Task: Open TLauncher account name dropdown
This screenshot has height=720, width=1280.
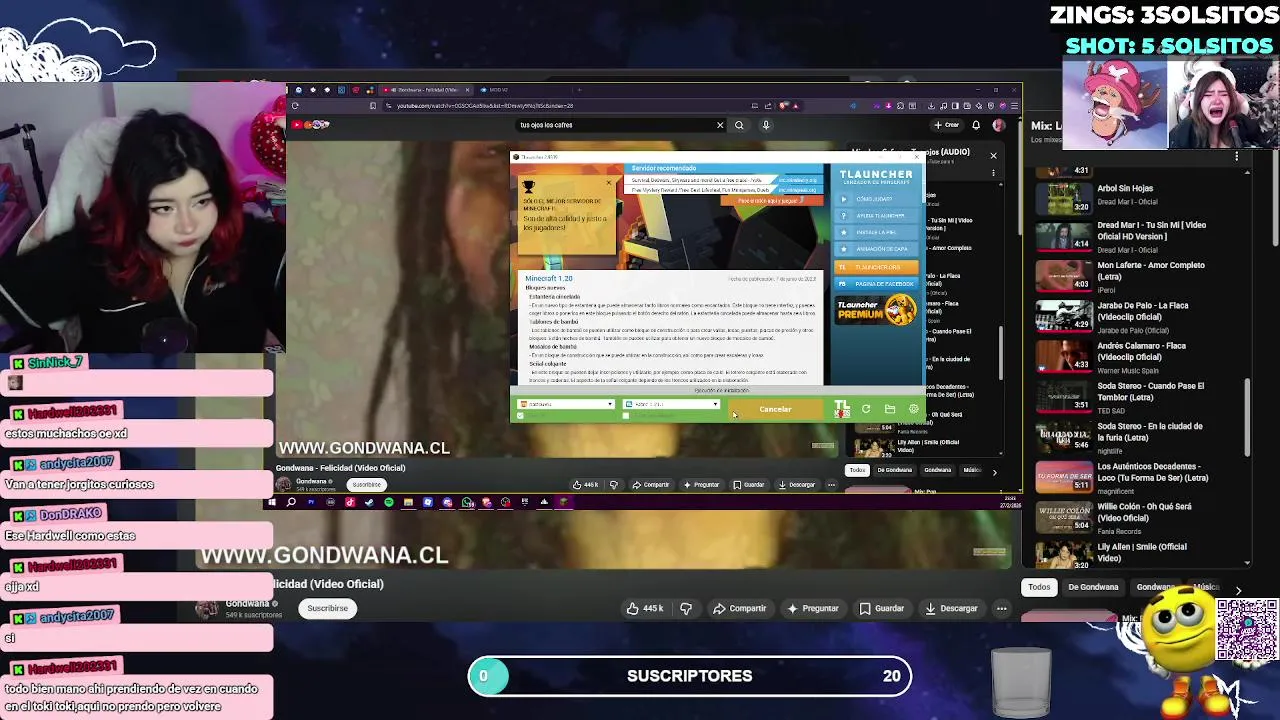Action: [x=566, y=404]
